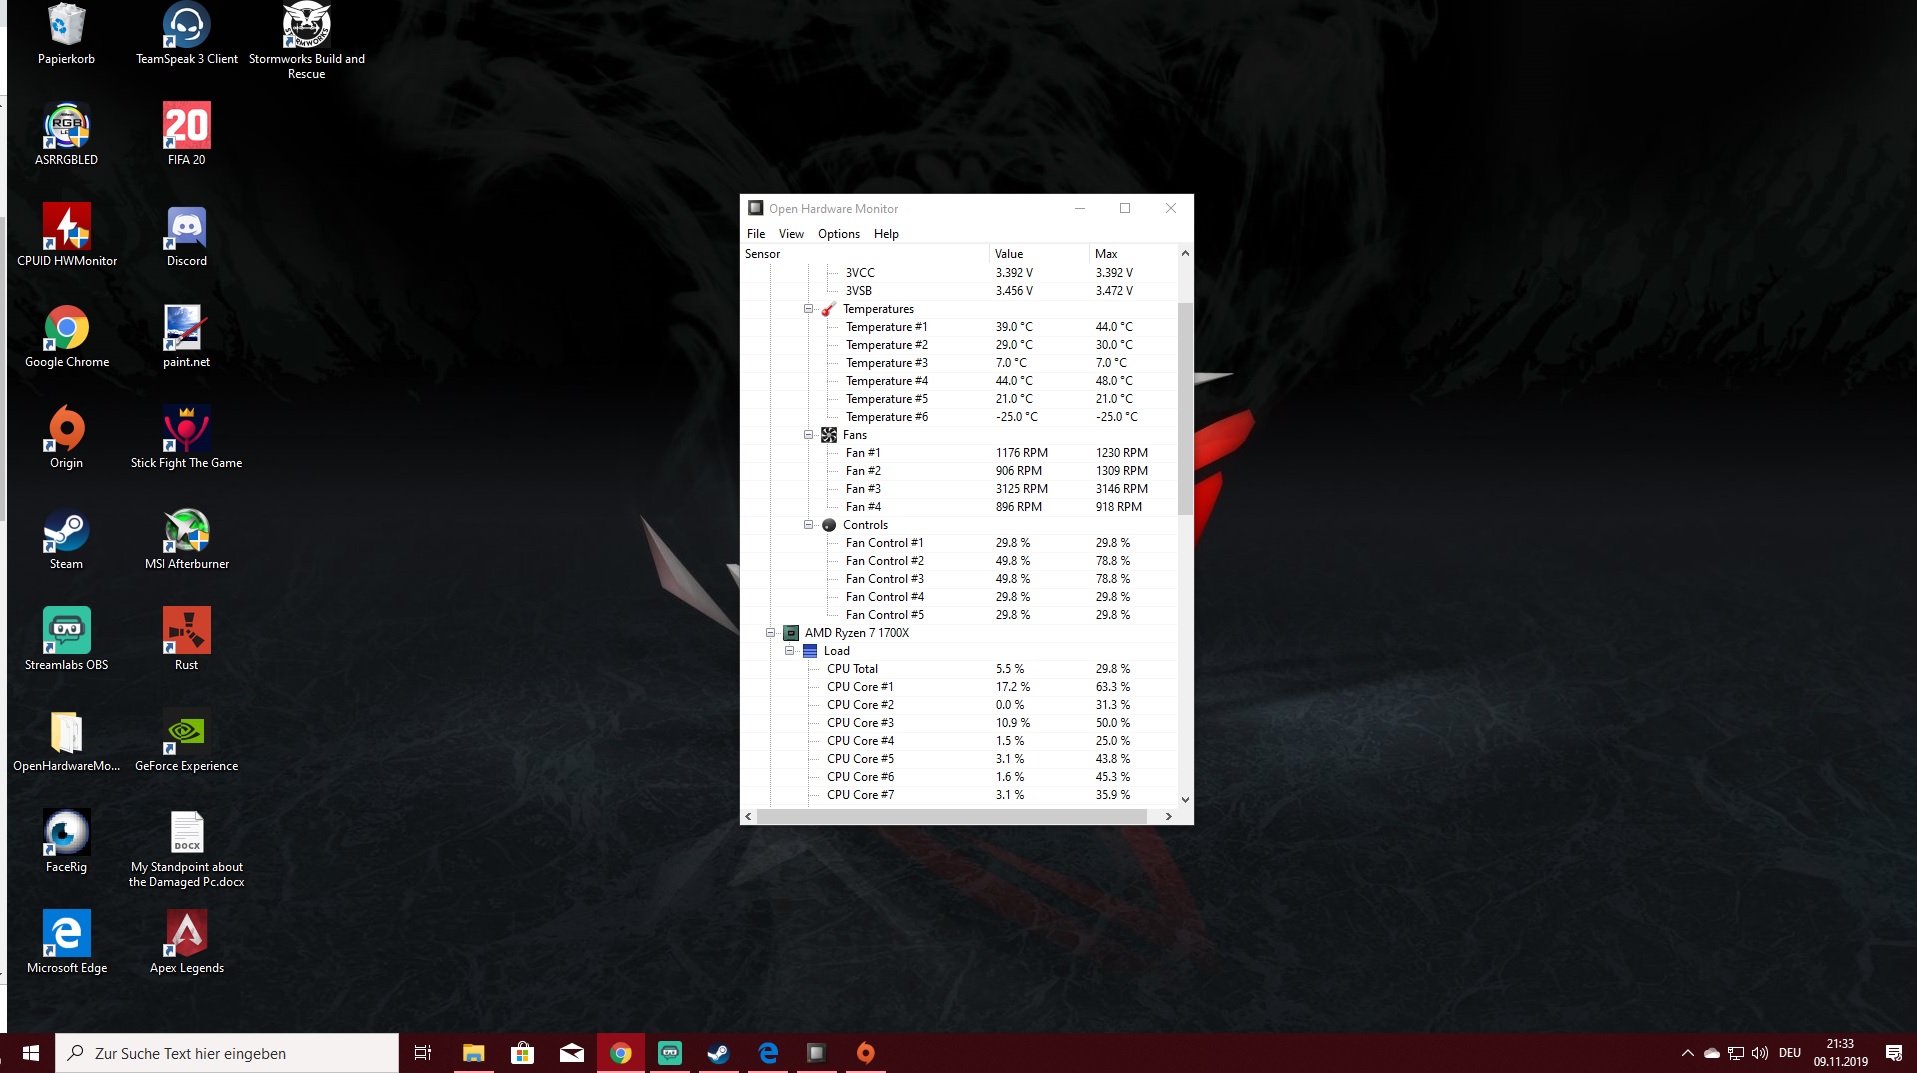Image resolution: width=1917 pixels, height=1073 pixels.
Task: Select the CPU Core #7 row
Action: pos(959,795)
